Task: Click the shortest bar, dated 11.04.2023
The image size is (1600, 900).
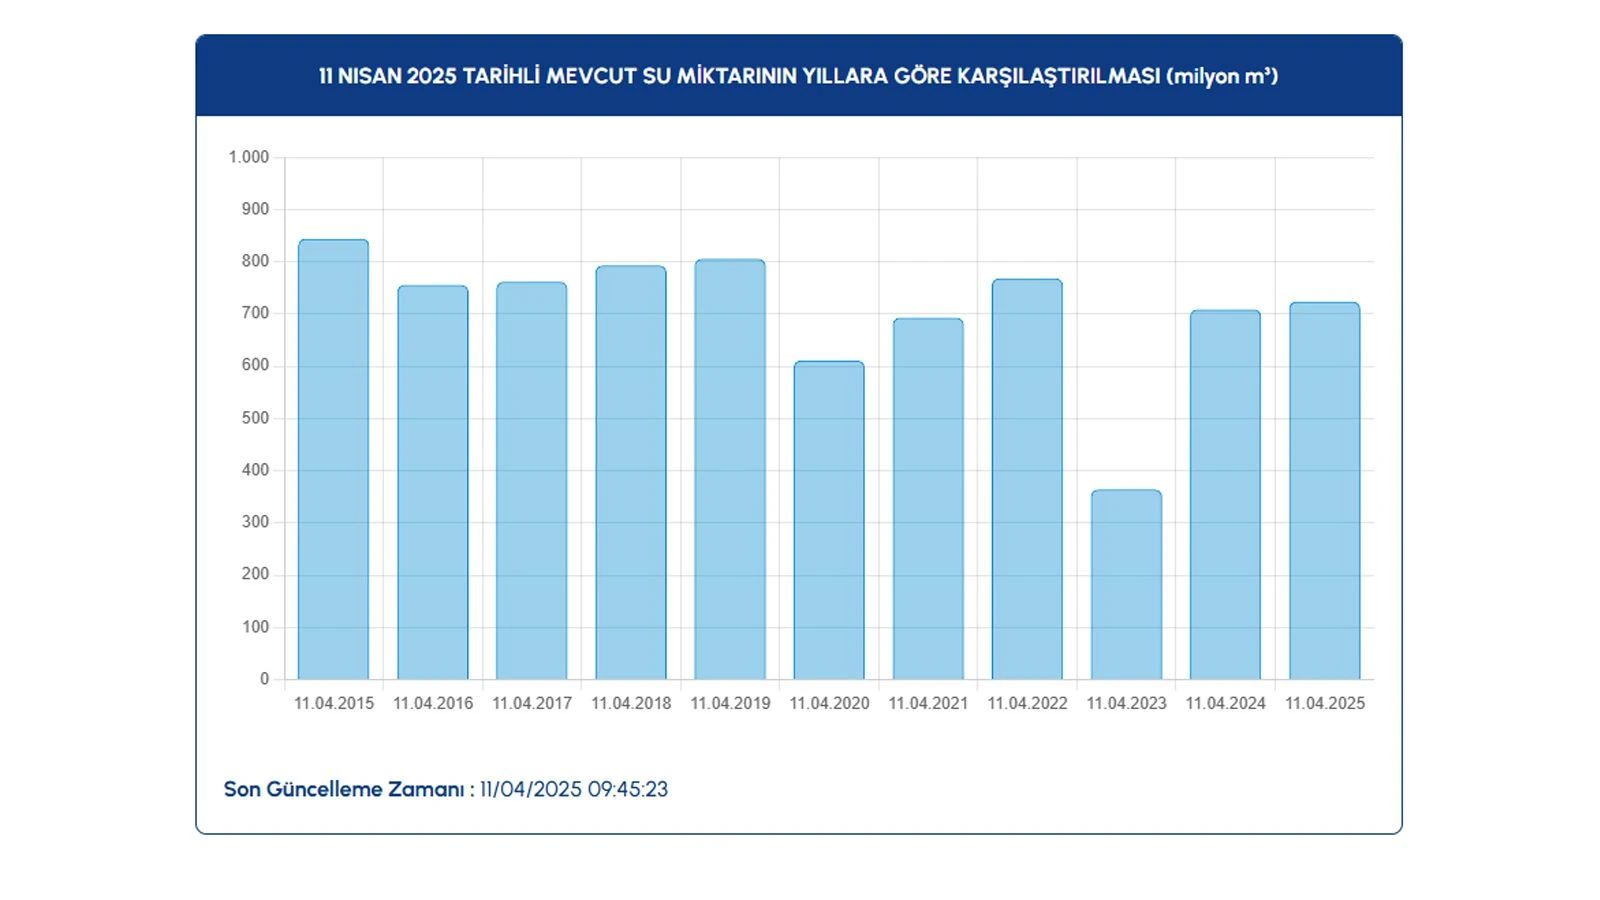Action: click(x=1126, y=585)
